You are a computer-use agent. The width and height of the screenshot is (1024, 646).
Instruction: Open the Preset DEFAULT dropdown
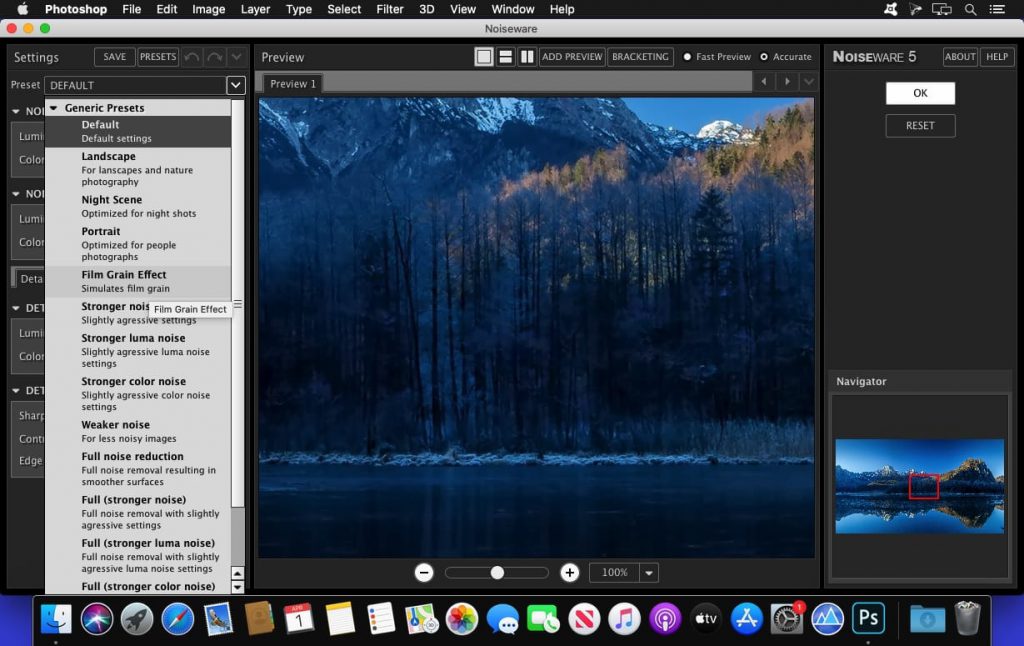click(235, 85)
